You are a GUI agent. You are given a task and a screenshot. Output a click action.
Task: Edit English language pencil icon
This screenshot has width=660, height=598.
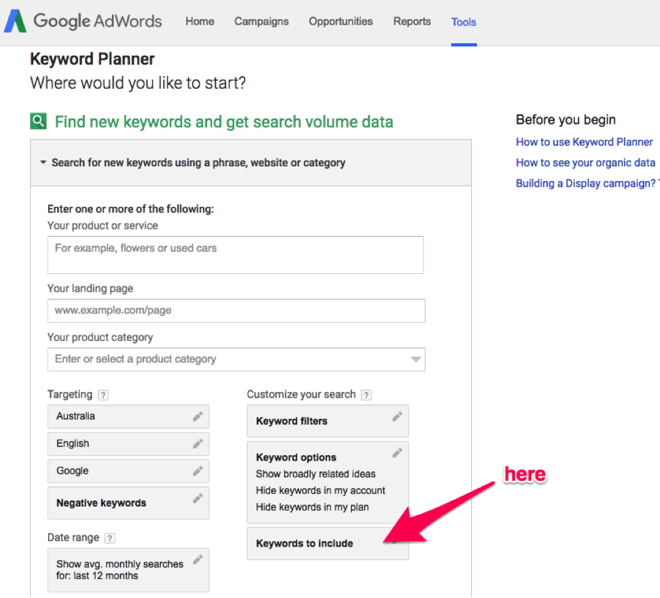(x=198, y=444)
